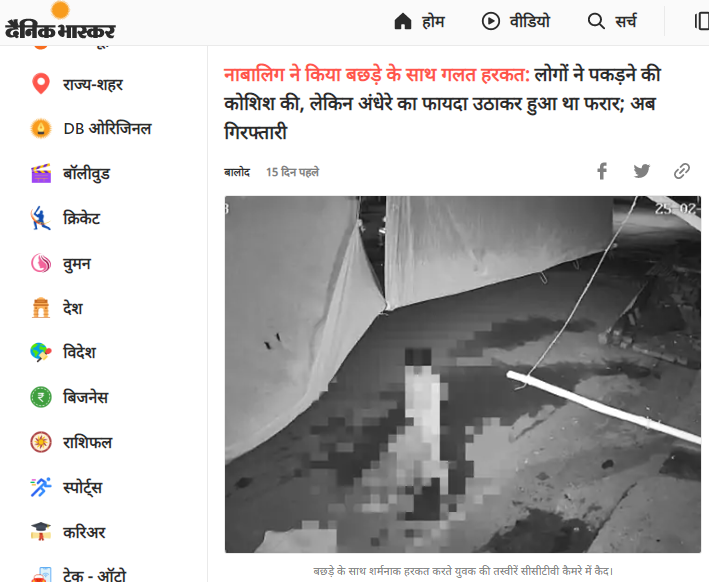Select राशिफल category
This screenshot has width=709, height=582.
point(87,442)
